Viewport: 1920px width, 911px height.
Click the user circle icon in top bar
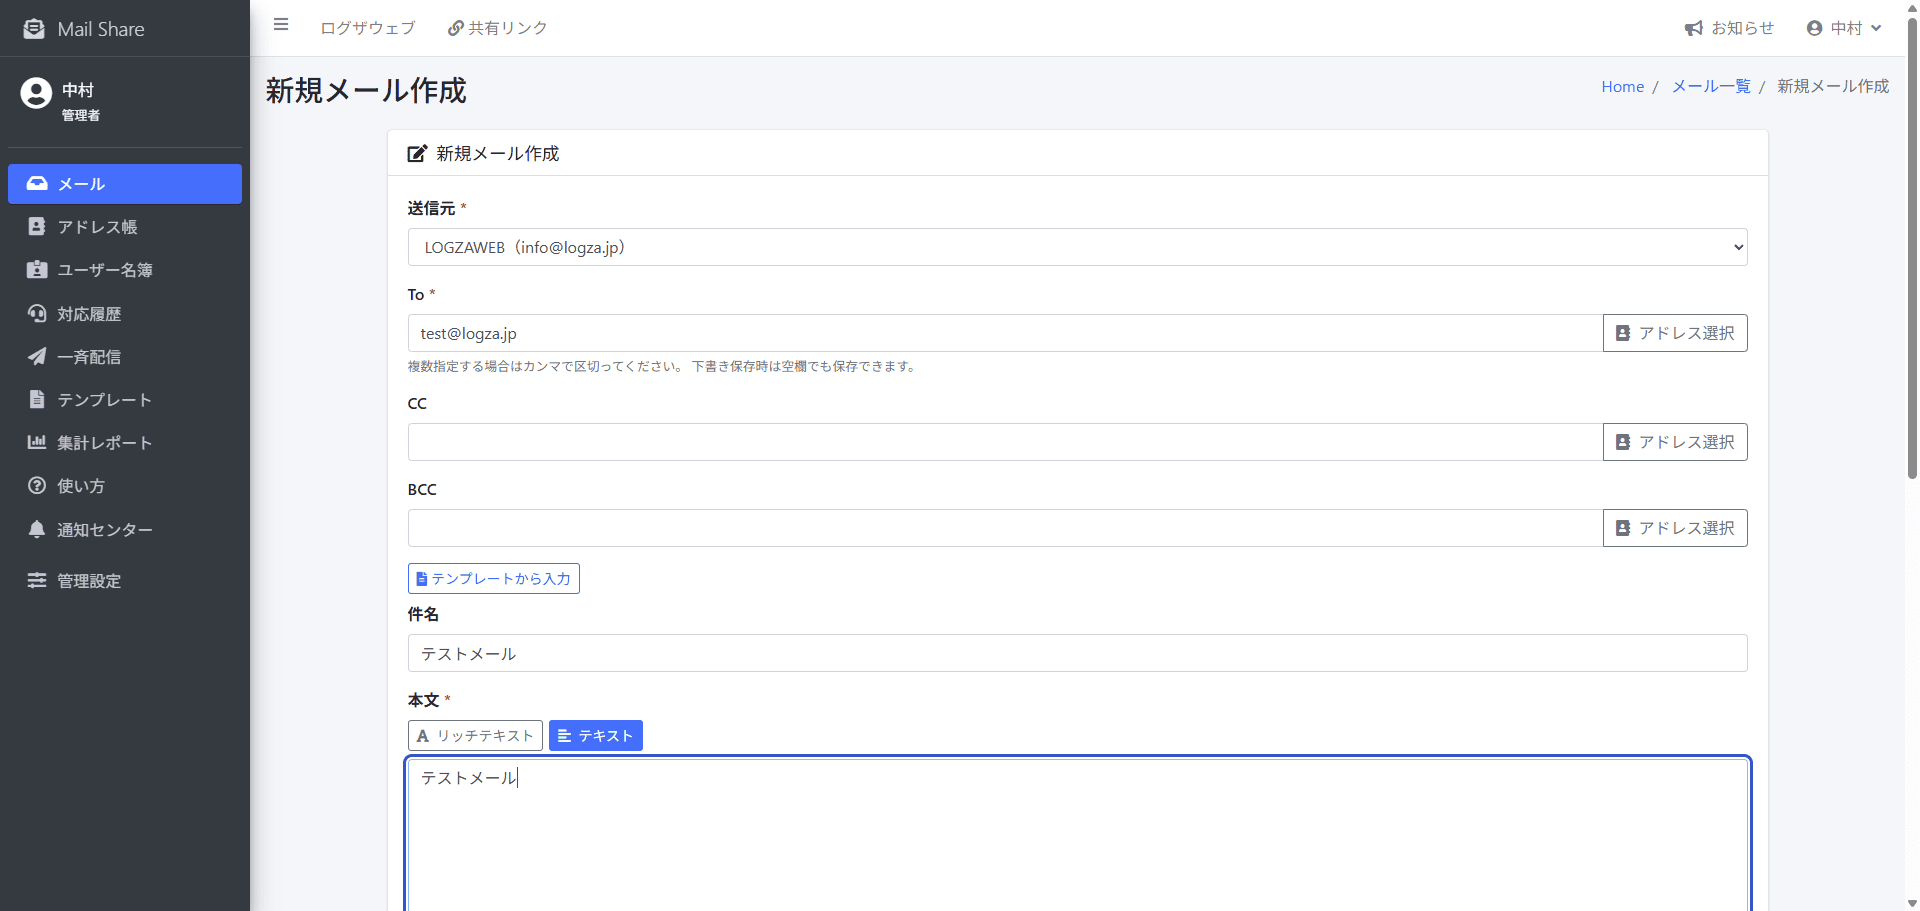(1815, 29)
